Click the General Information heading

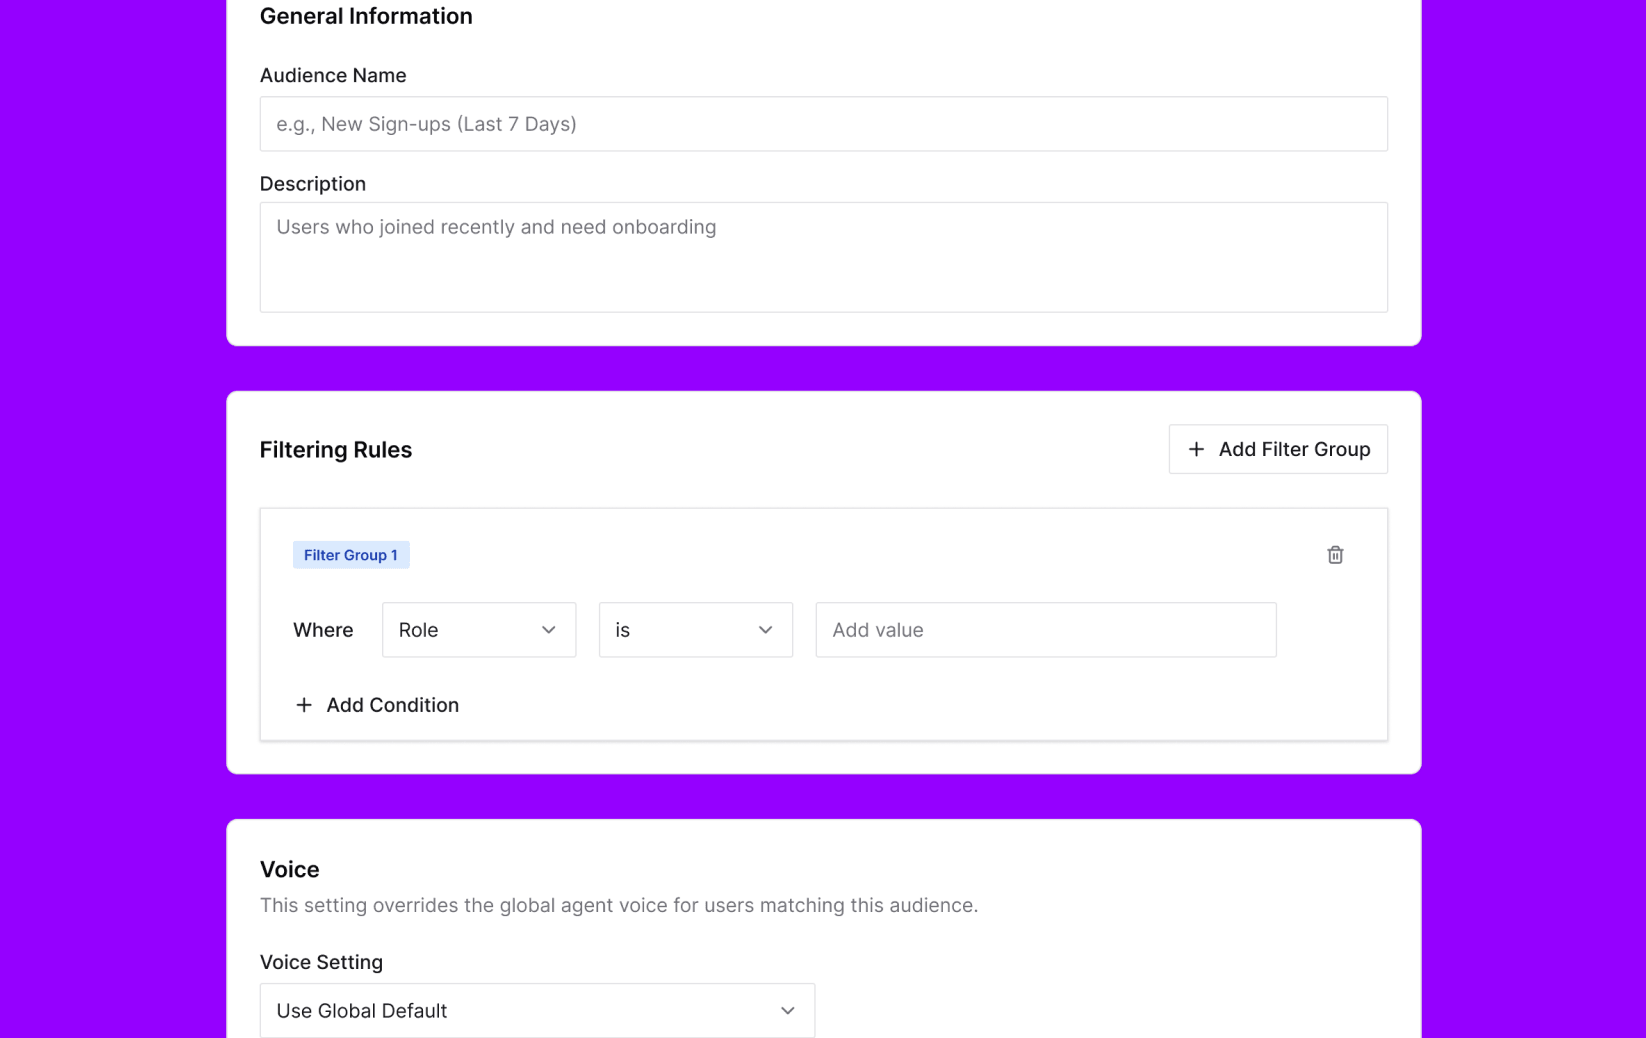366,16
